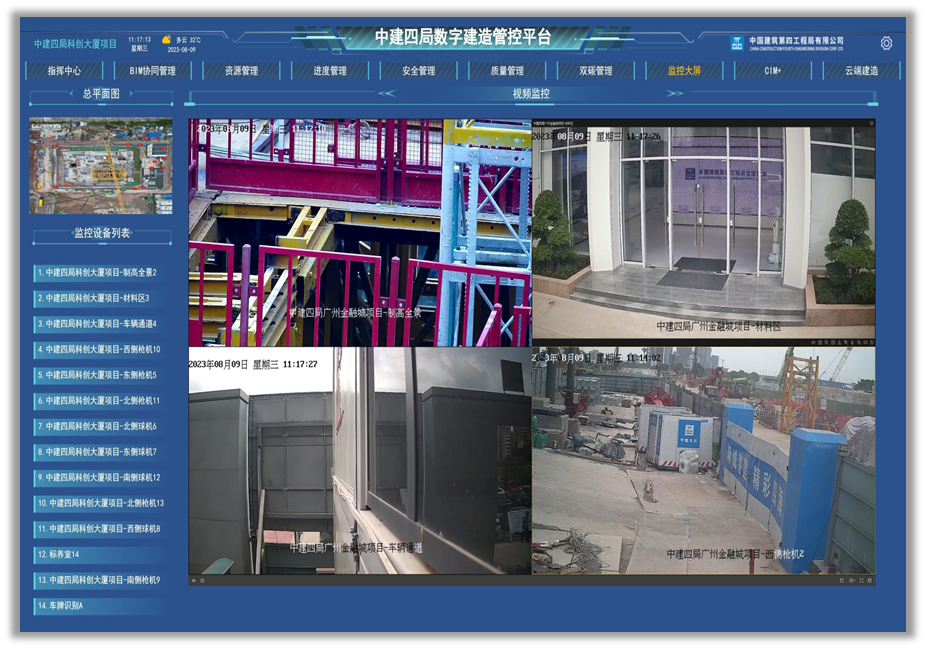
Task: Open the 双碳管理 menu
Action: (595, 71)
